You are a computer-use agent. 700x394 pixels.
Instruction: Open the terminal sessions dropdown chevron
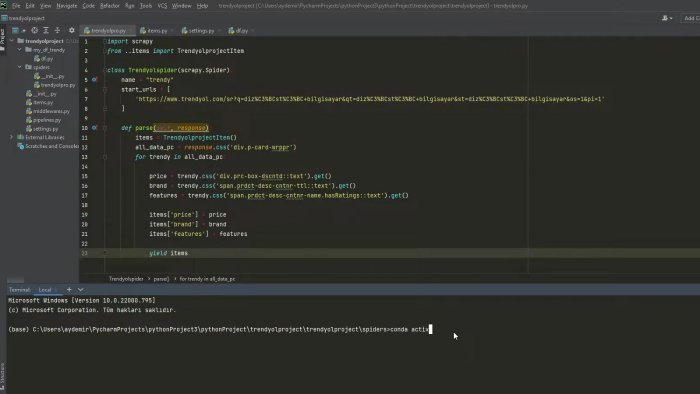pos(80,290)
